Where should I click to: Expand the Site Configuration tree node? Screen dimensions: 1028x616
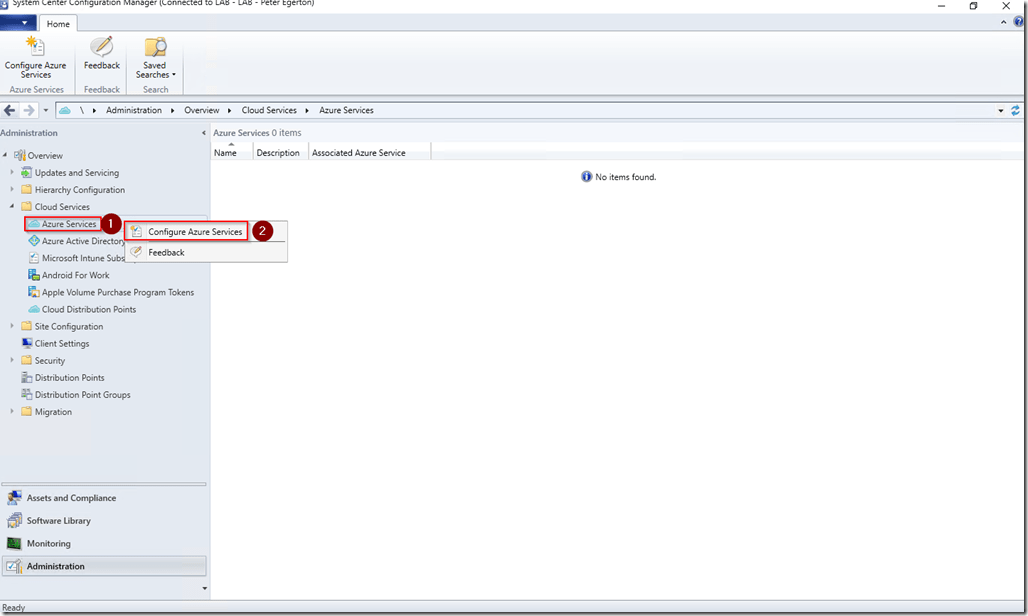13,326
